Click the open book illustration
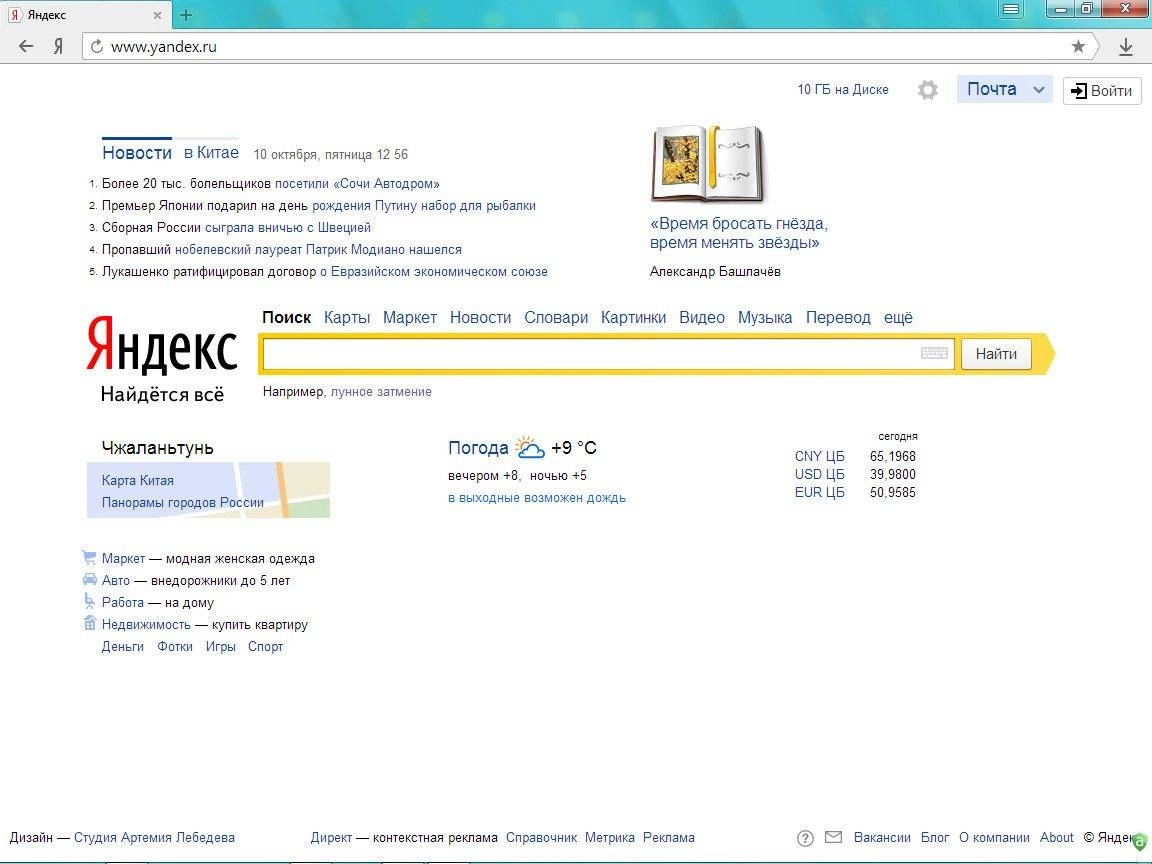 708,164
